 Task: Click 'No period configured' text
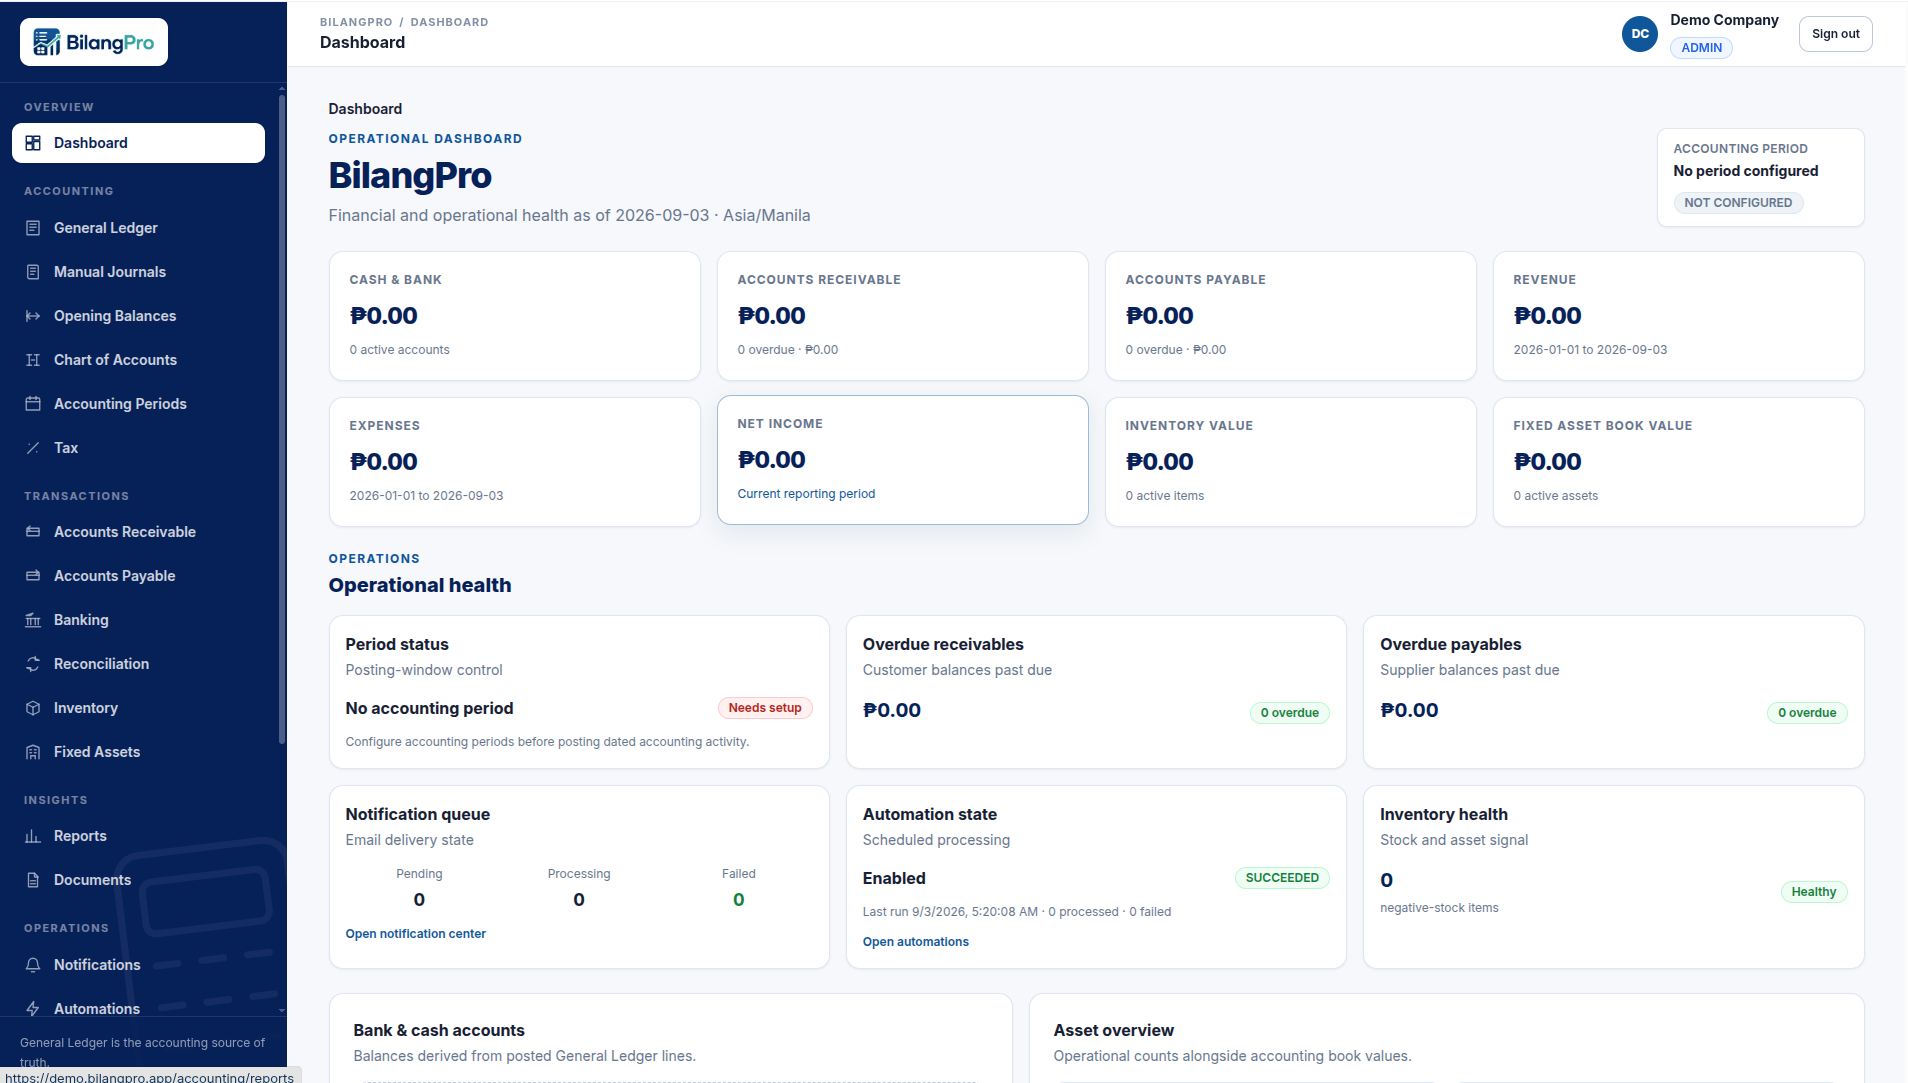tap(1745, 171)
